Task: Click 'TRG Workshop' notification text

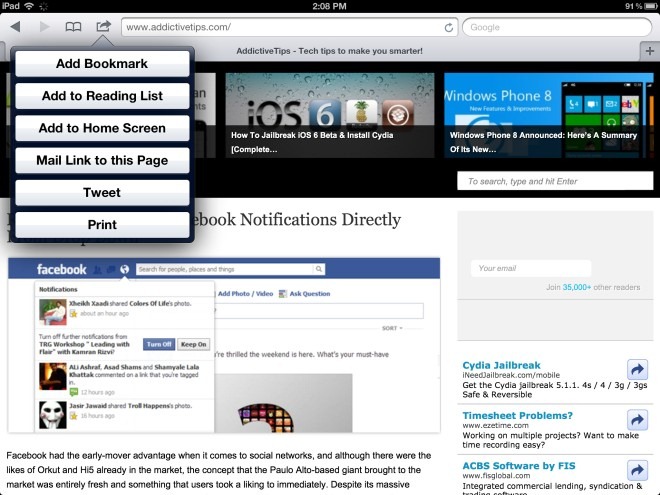Action: [84, 344]
